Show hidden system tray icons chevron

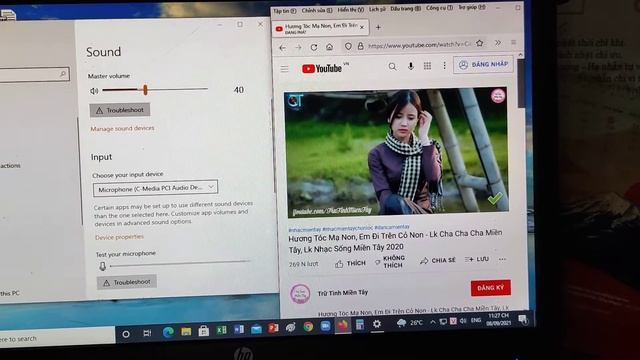coord(433,322)
